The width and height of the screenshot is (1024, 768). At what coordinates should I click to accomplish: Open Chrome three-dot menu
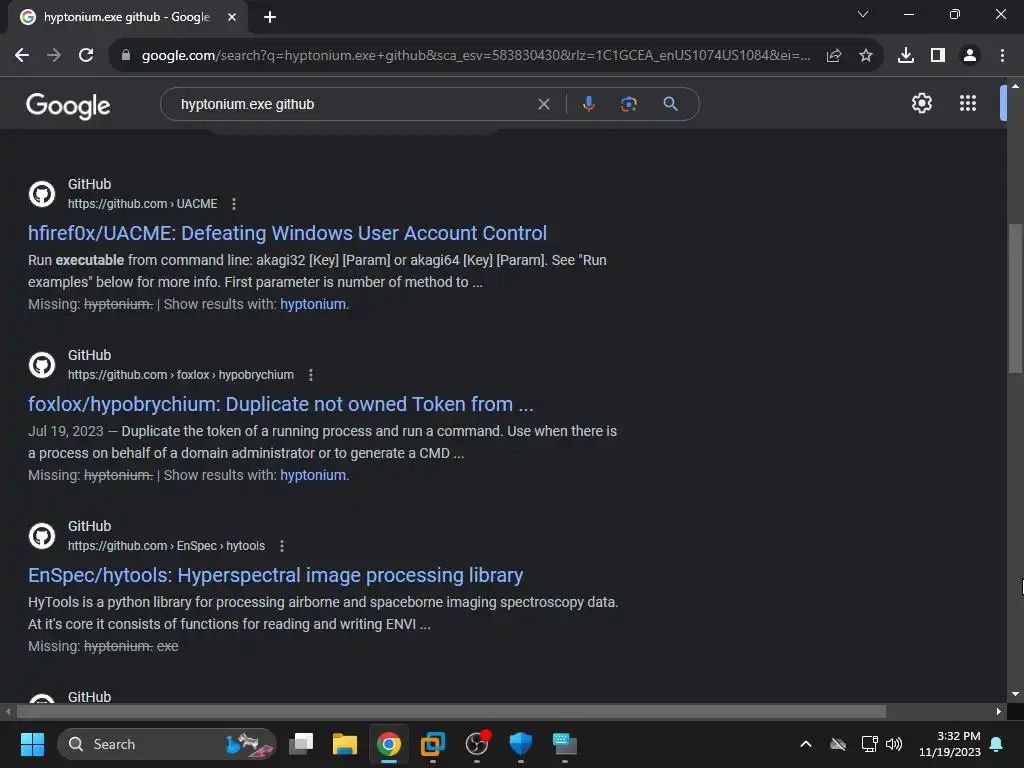click(x=1002, y=56)
